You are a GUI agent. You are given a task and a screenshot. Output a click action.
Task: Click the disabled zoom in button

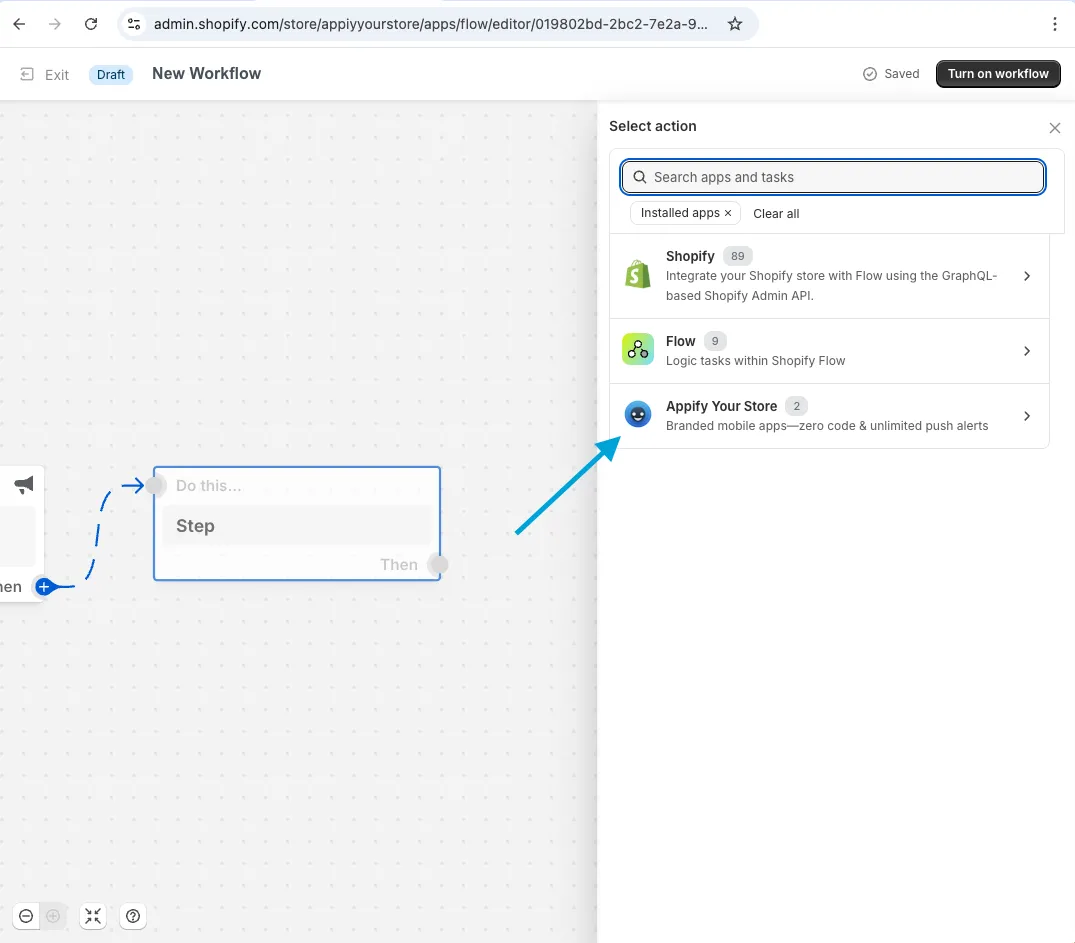click(53, 916)
